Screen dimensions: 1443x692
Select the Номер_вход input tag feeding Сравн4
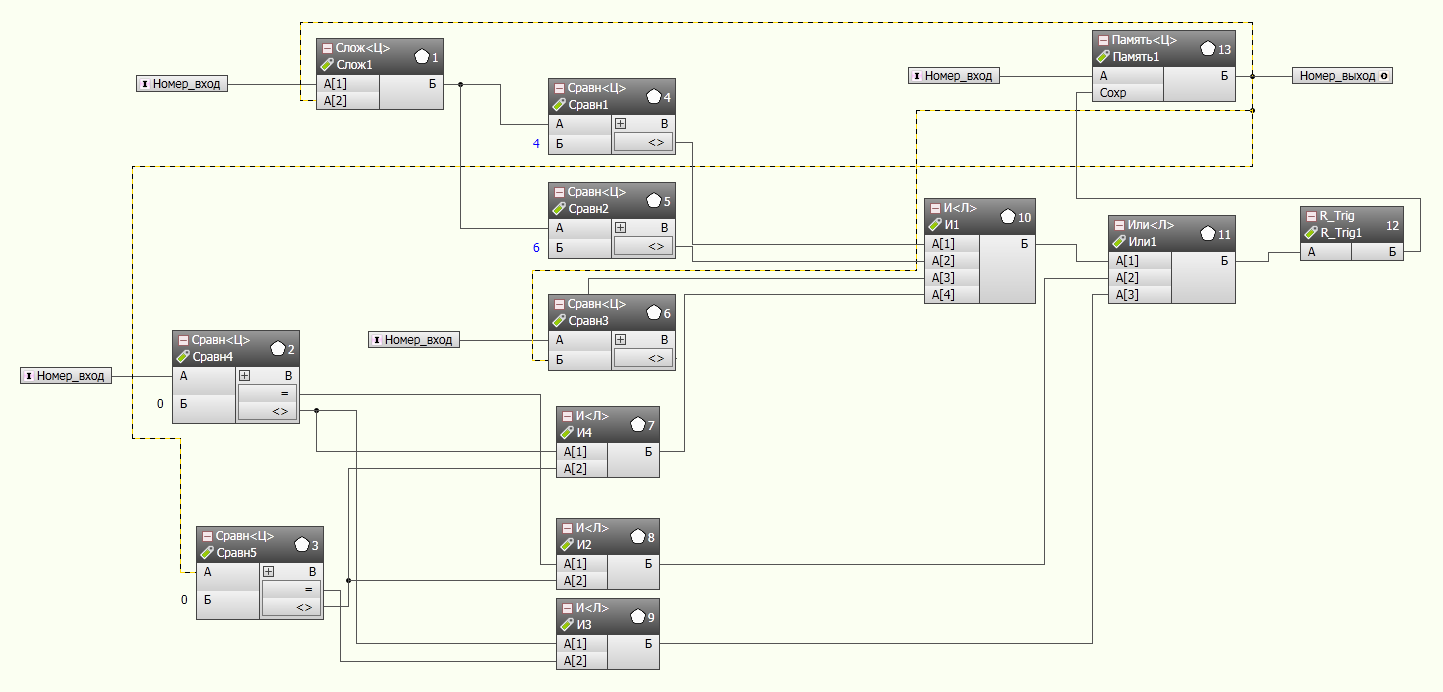[66, 376]
